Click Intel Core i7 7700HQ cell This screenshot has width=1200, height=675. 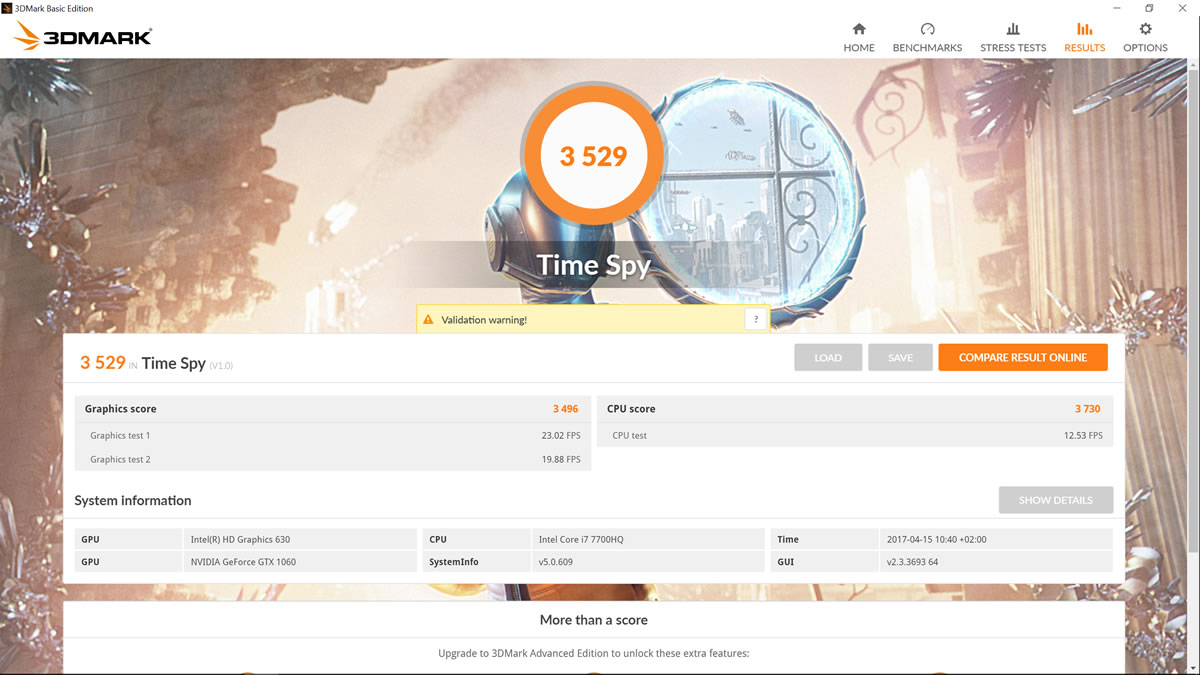click(x=649, y=540)
